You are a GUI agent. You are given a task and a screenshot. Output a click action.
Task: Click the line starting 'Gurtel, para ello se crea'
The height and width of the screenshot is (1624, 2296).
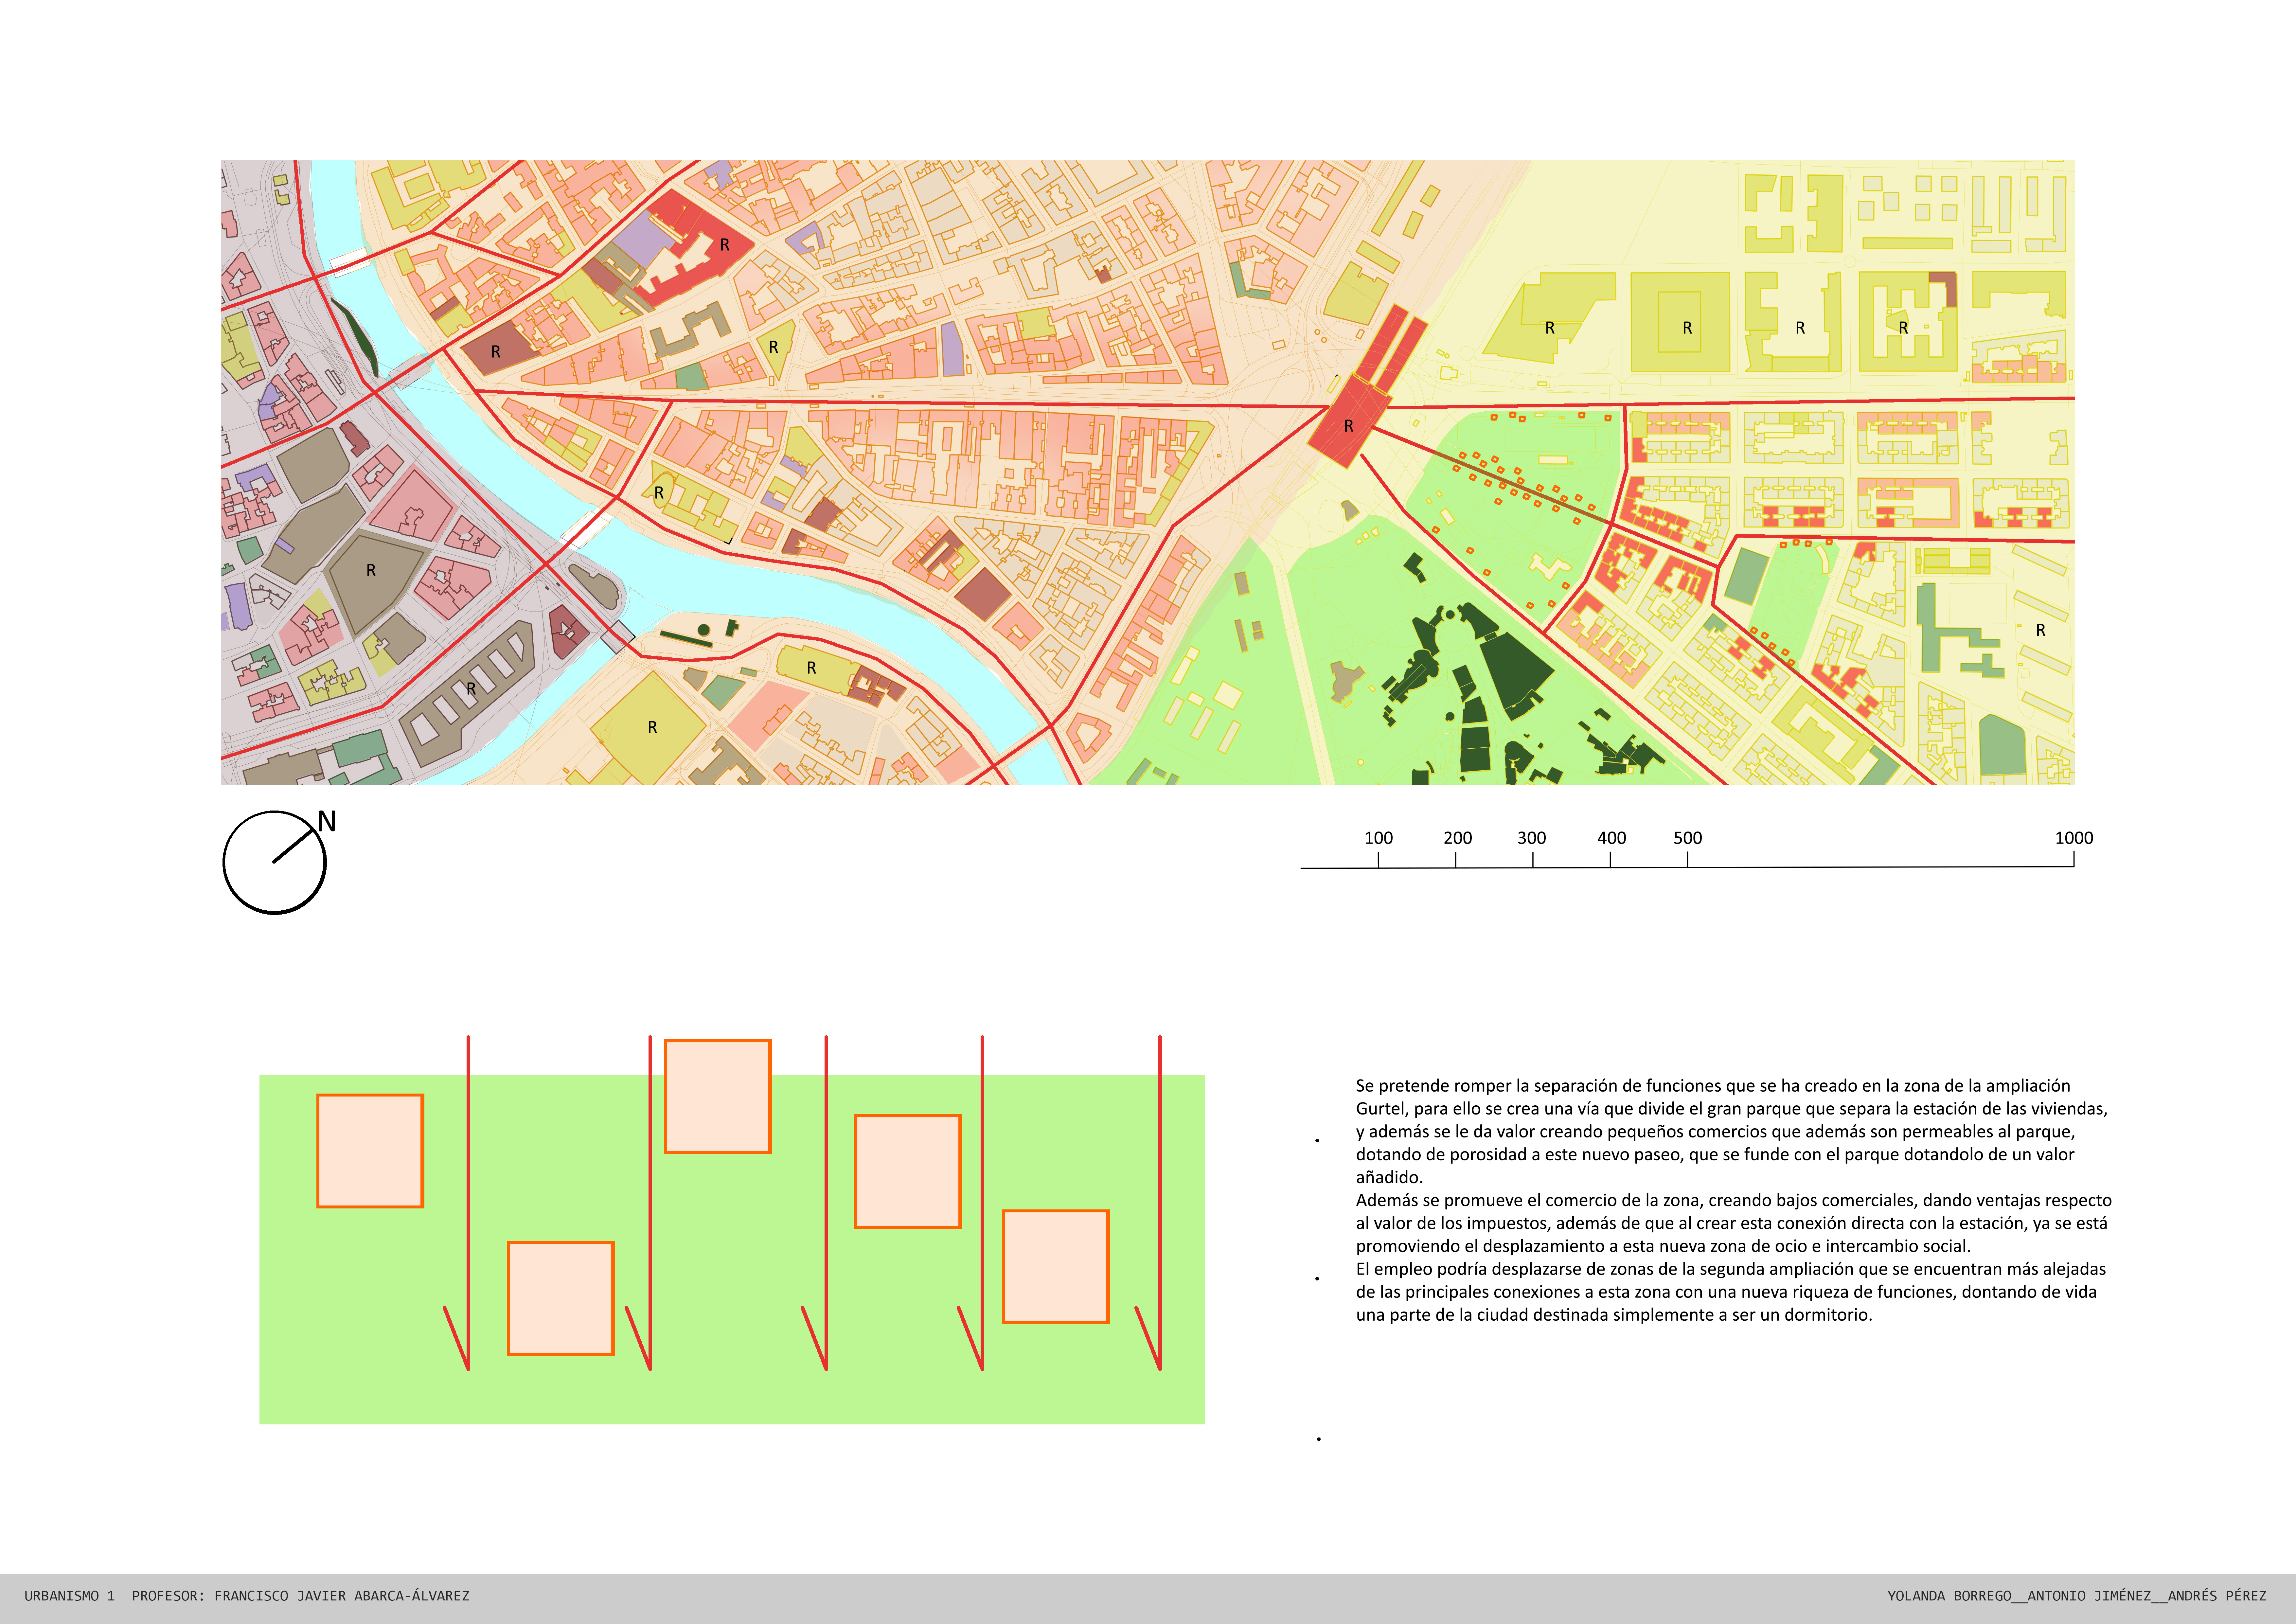(1732, 1109)
